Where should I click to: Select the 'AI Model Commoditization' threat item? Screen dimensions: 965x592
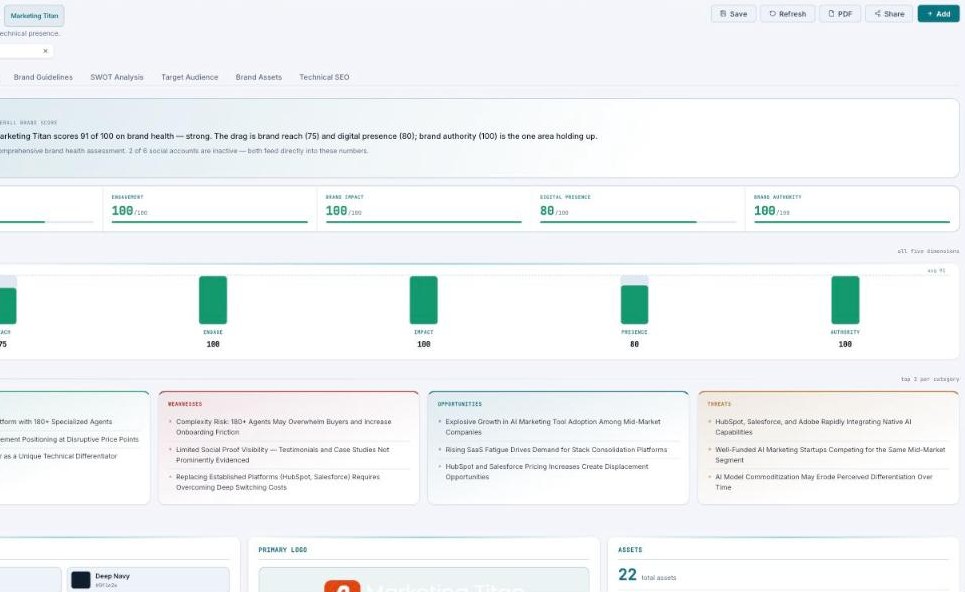click(x=828, y=482)
